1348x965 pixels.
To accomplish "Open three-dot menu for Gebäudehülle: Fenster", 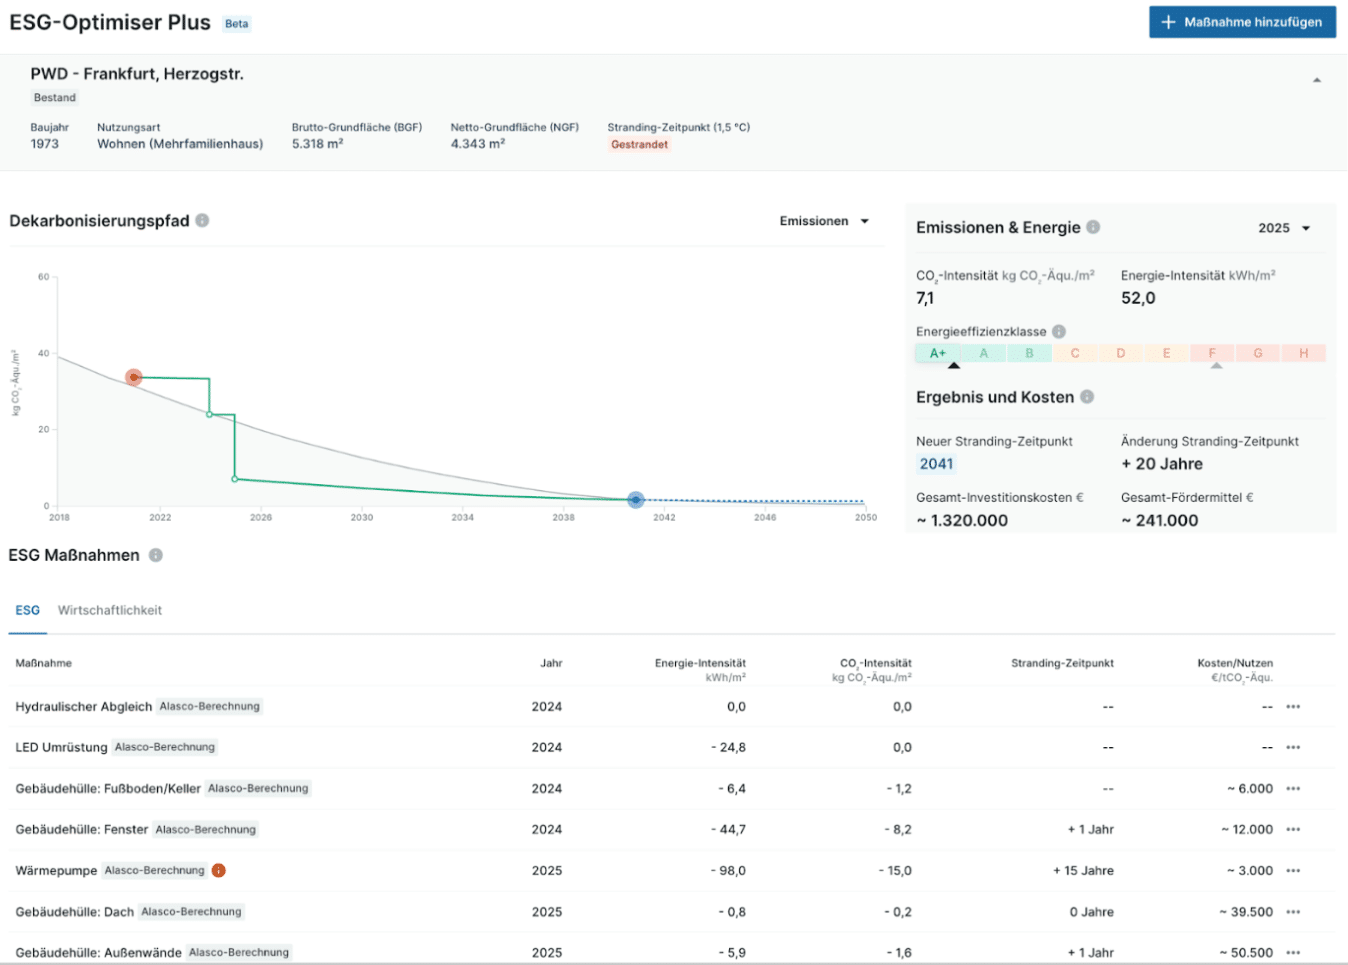I will pos(1293,830).
